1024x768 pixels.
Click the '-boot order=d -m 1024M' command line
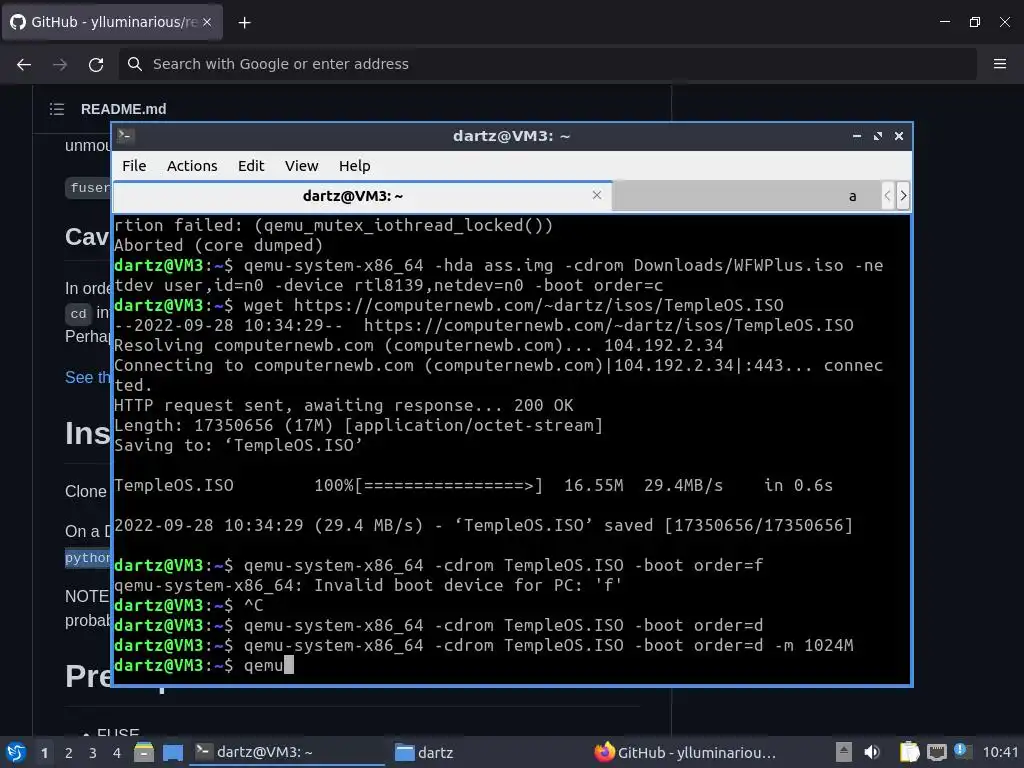pyautogui.click(x=484, y=646)
